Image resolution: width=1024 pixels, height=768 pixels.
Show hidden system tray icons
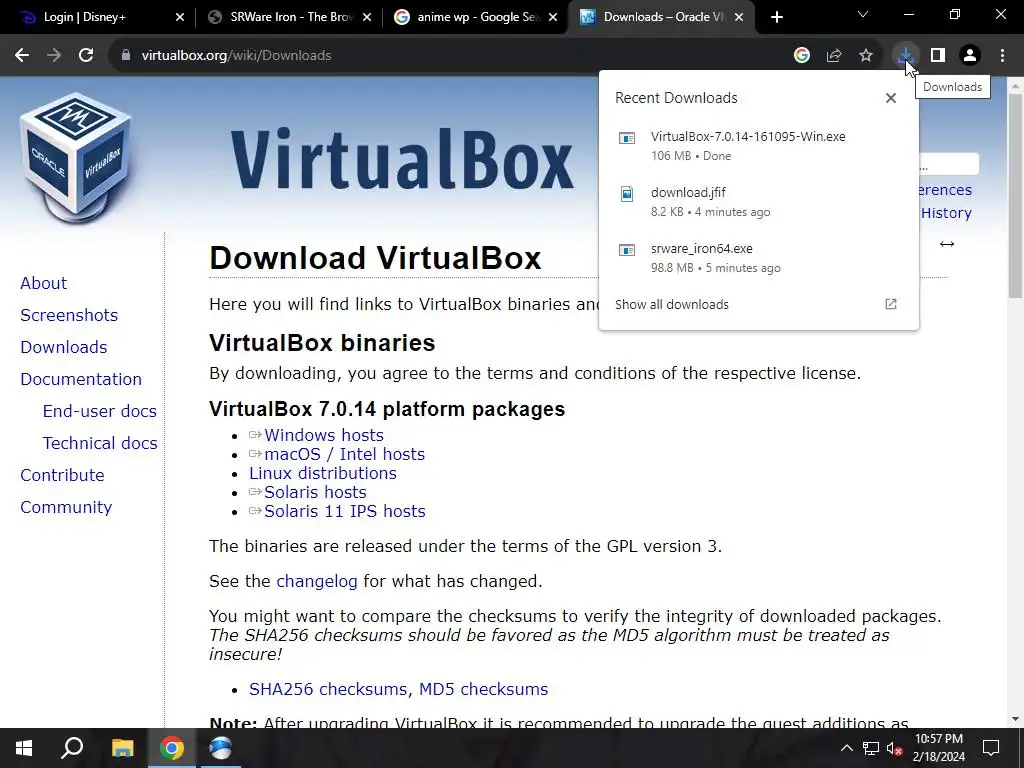[846, 748]
